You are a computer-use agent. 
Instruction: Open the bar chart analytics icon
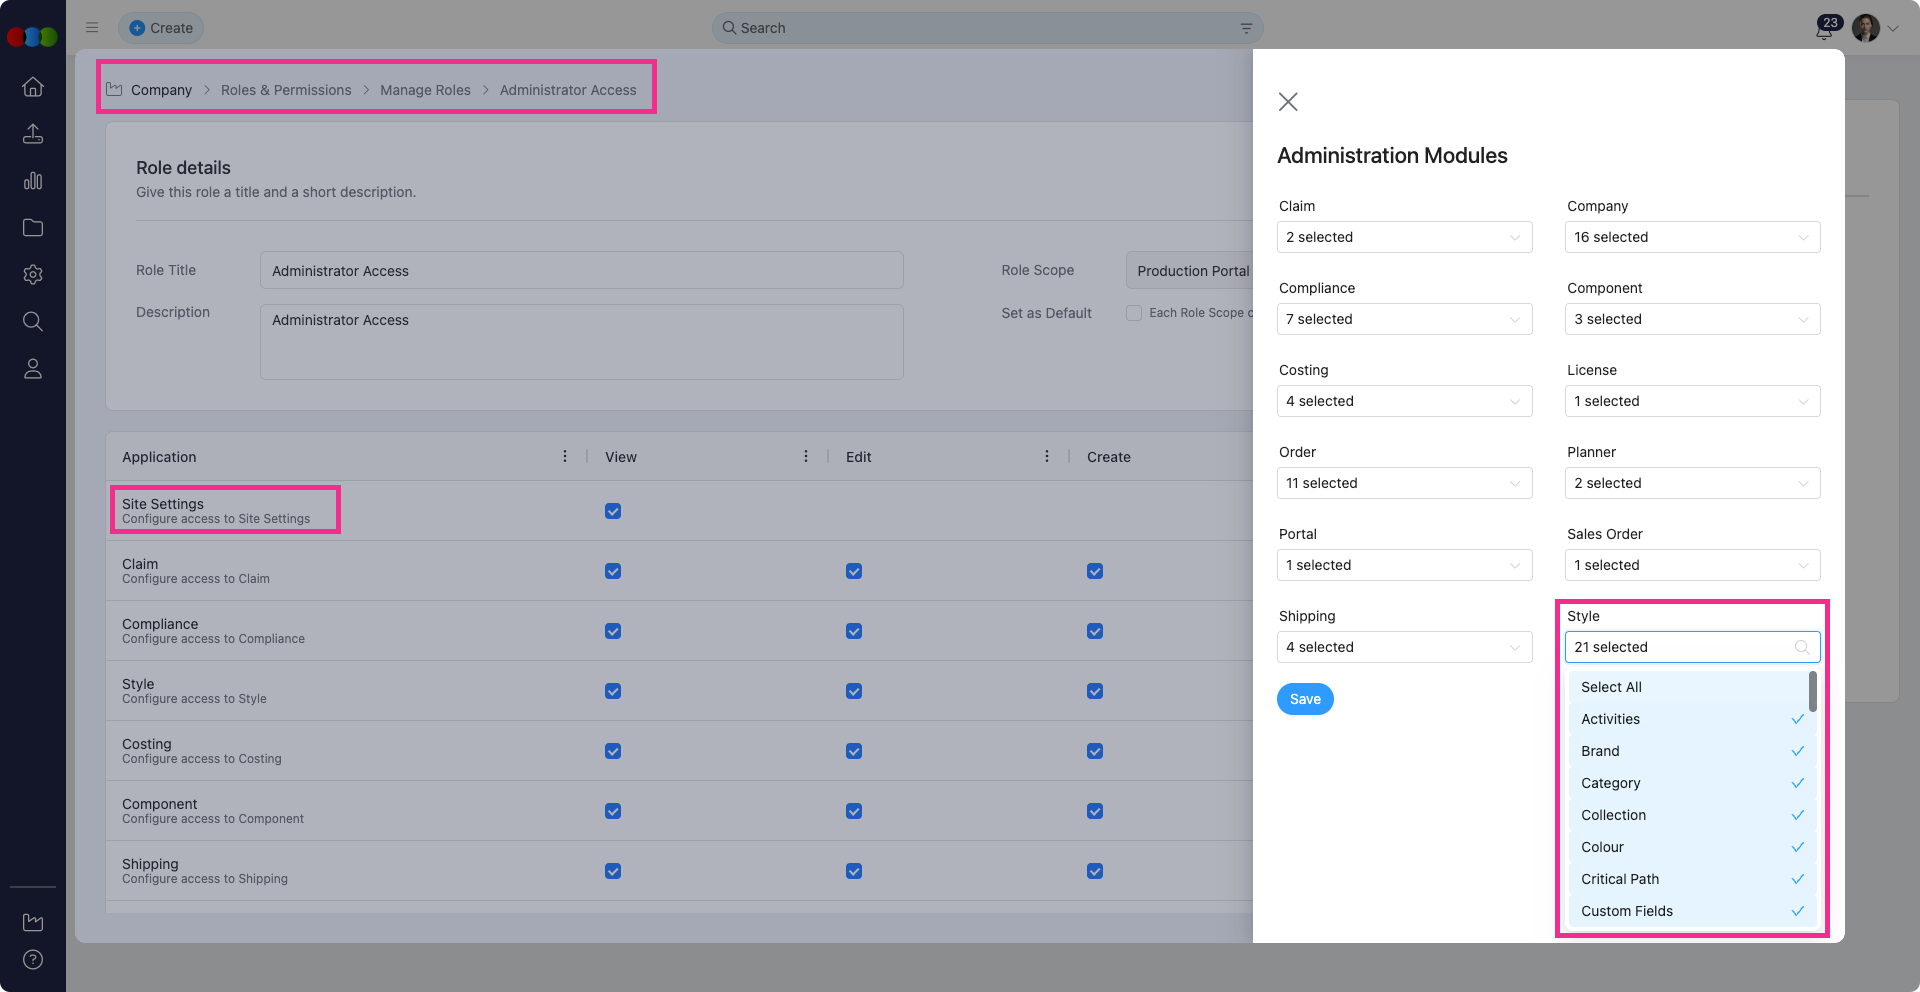pos(33,181)
